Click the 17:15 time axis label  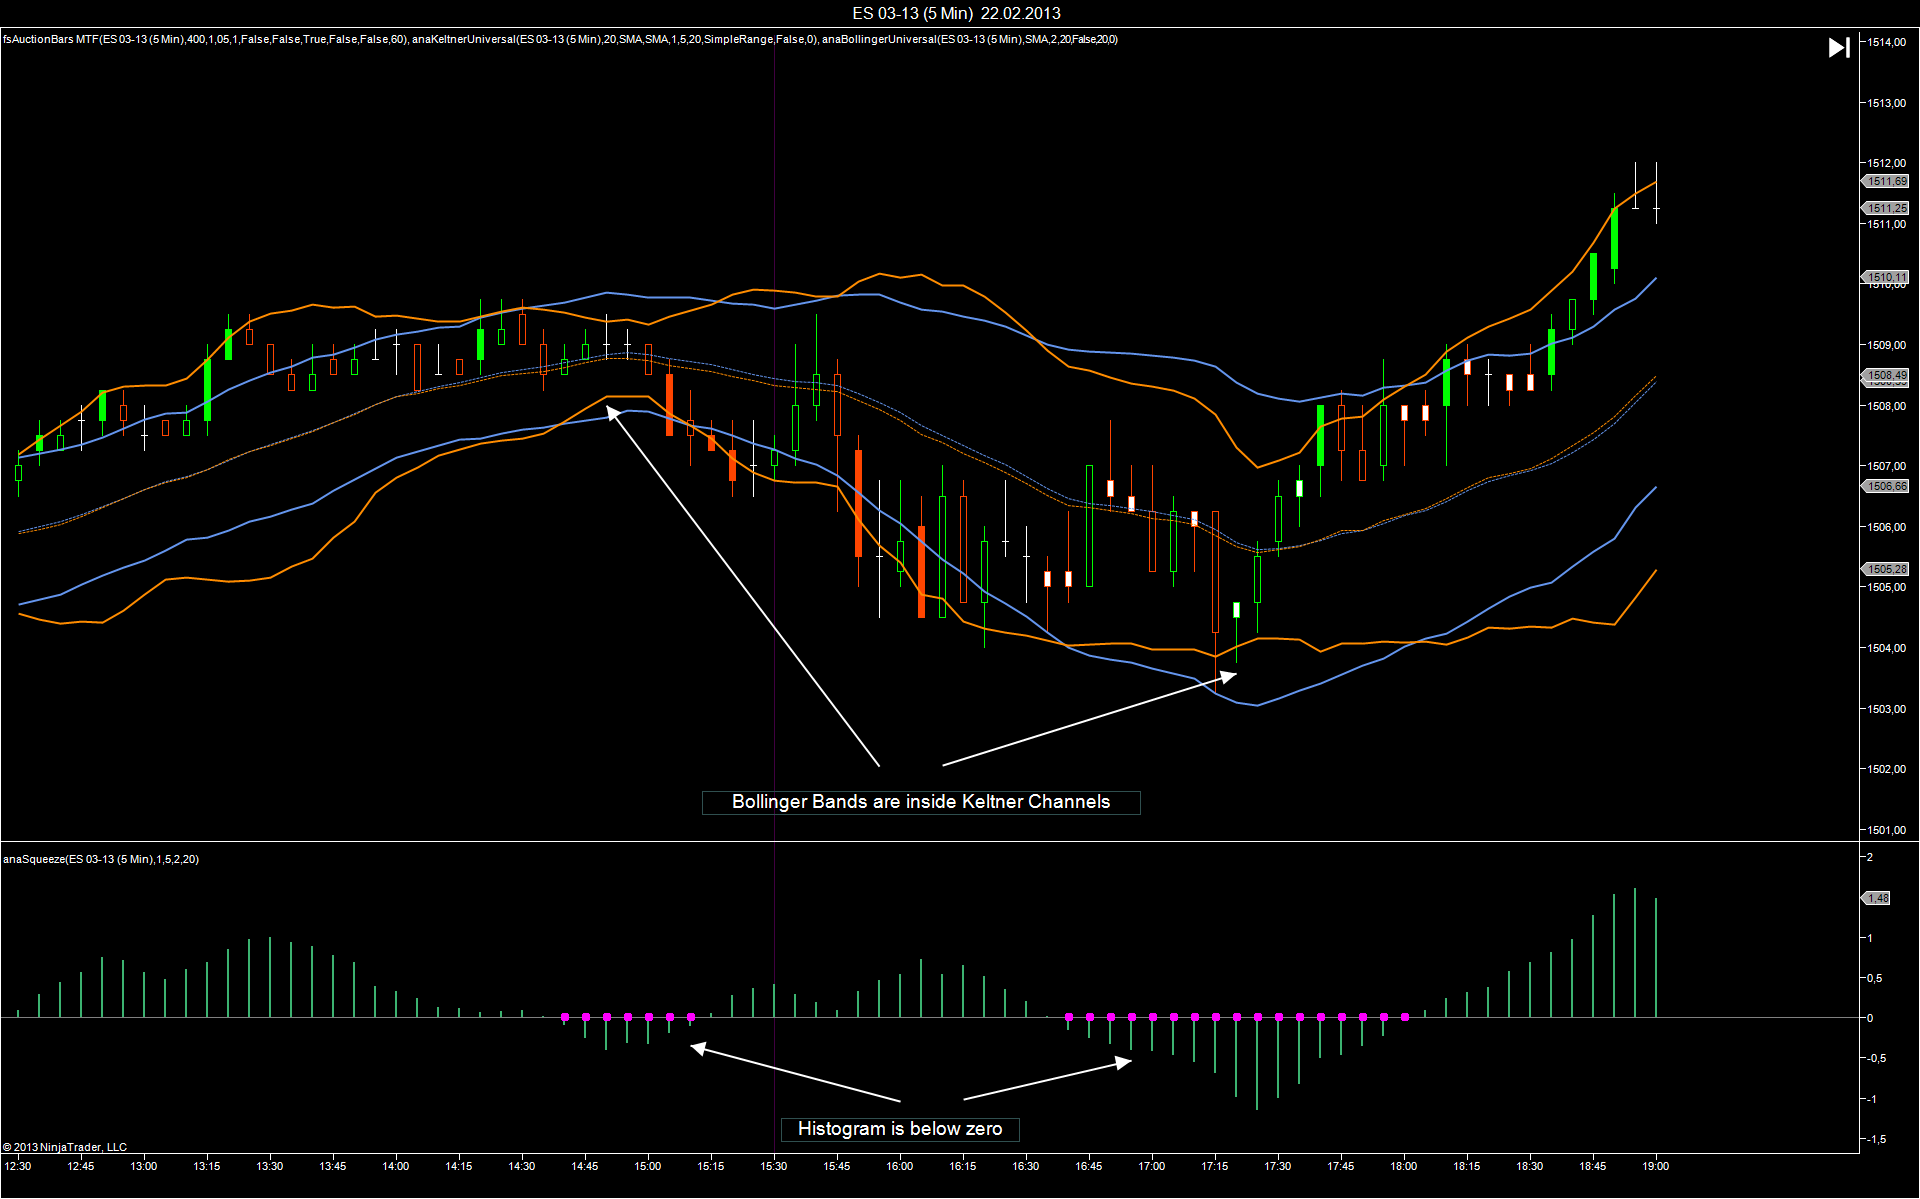[x=1215, y=1166]
